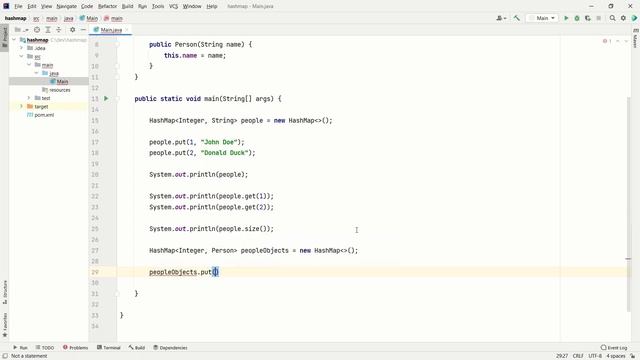Close the Main.java editor tab
640x360 pixels.
point(127,30)
